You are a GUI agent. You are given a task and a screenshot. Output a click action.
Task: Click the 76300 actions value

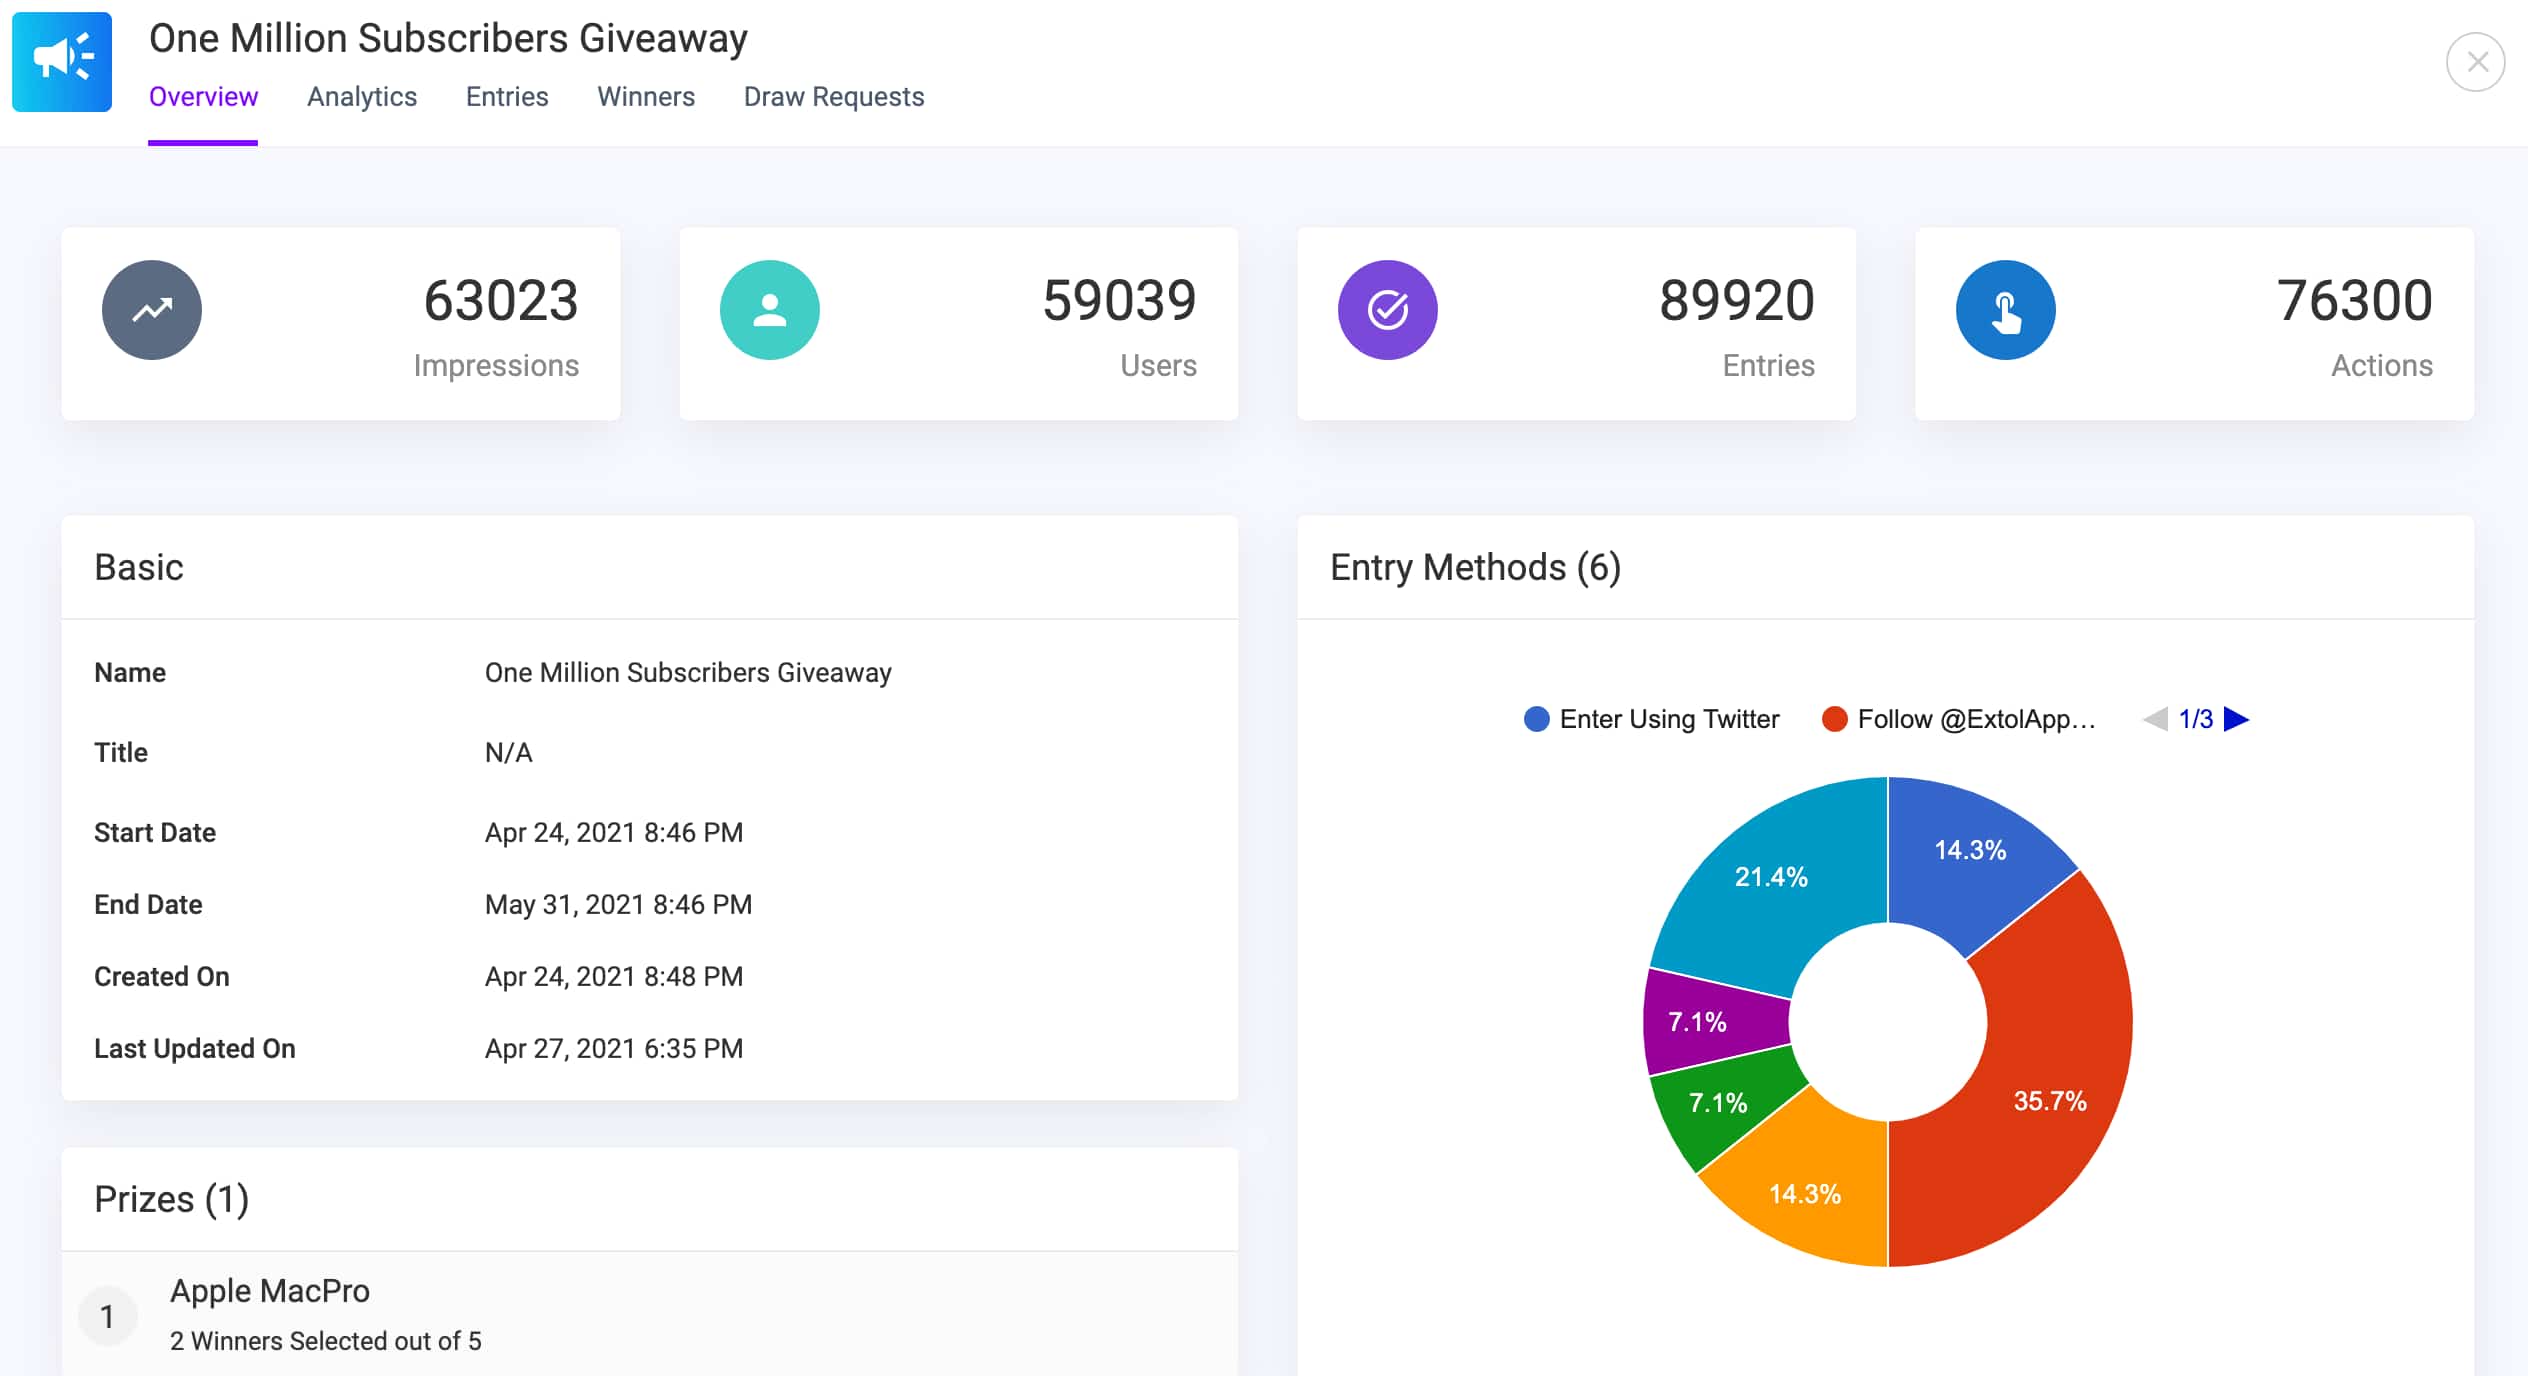2355,300
